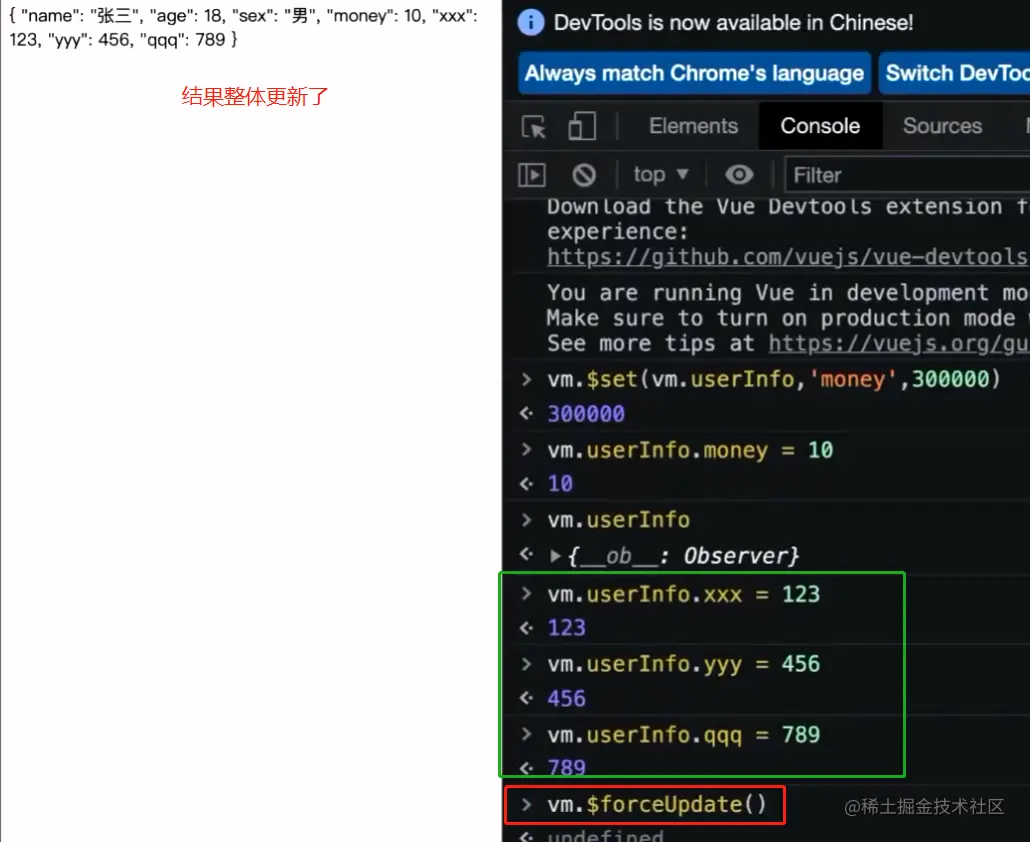Open the vuejs.org tips link
The width and height of the screenshot is (1030, 842).
coord(899,343)
